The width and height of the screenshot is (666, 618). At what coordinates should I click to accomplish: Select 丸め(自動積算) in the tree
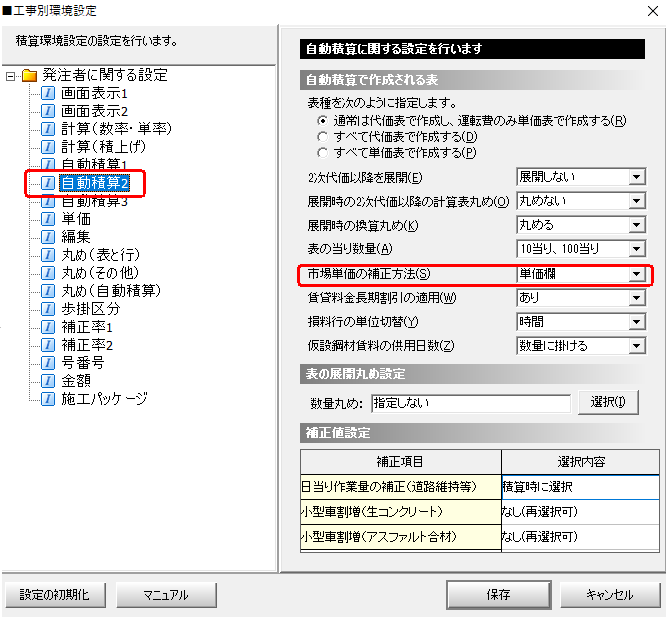(111, 291)
